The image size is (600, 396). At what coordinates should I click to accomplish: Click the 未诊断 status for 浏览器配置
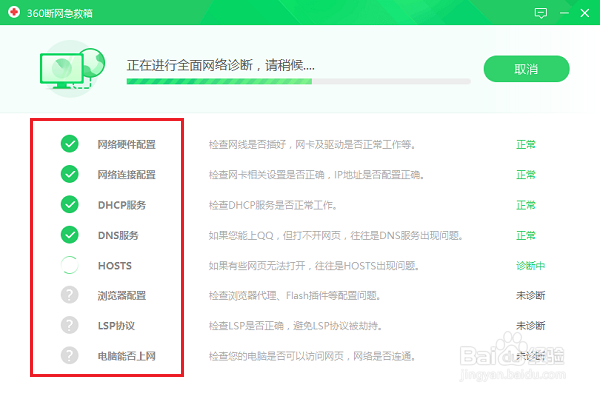click(530, 295)
